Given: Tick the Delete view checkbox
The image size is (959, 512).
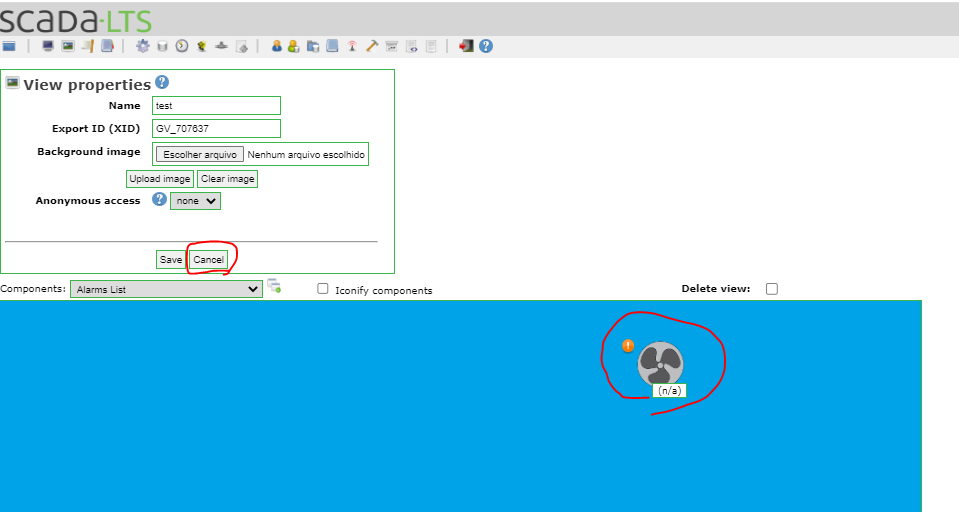Looking at the screenshot, I should click(772, 289).
